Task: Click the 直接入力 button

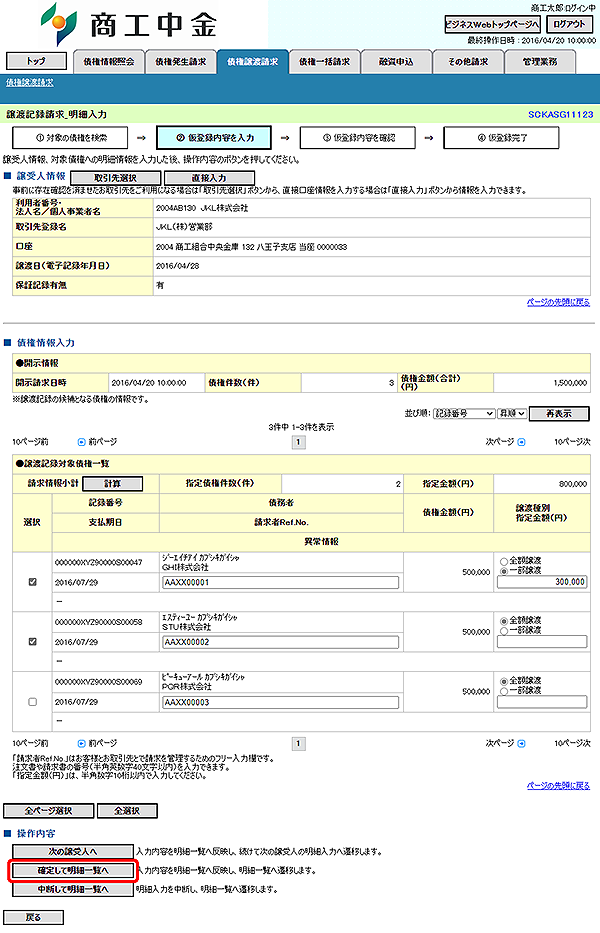Action: click(210, 177)
